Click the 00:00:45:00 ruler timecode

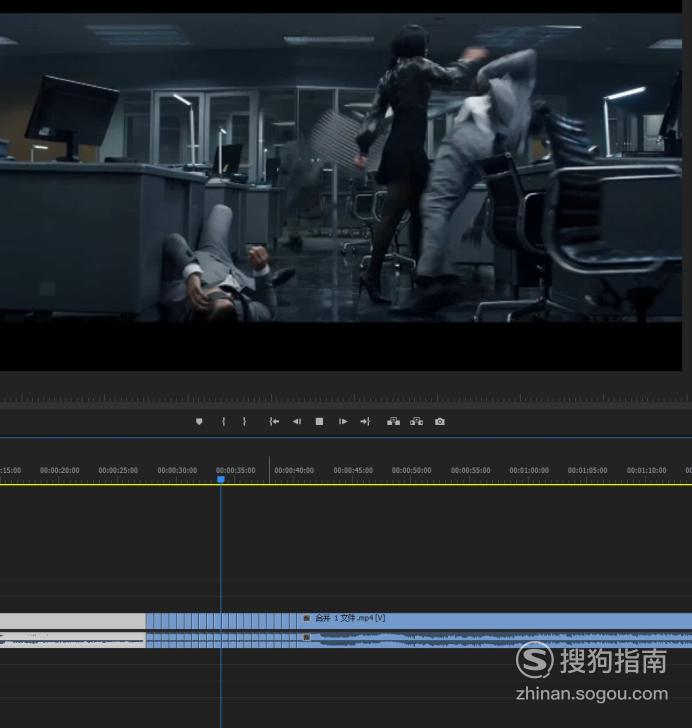point(353,470)
